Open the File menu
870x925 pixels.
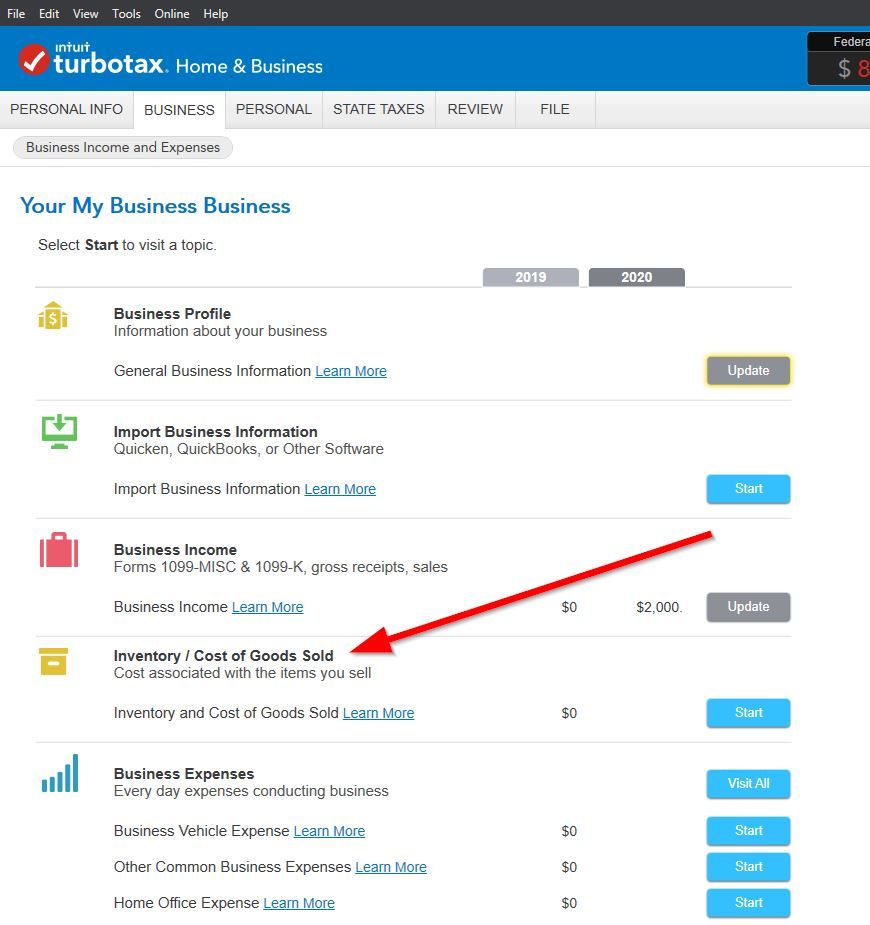16,14
